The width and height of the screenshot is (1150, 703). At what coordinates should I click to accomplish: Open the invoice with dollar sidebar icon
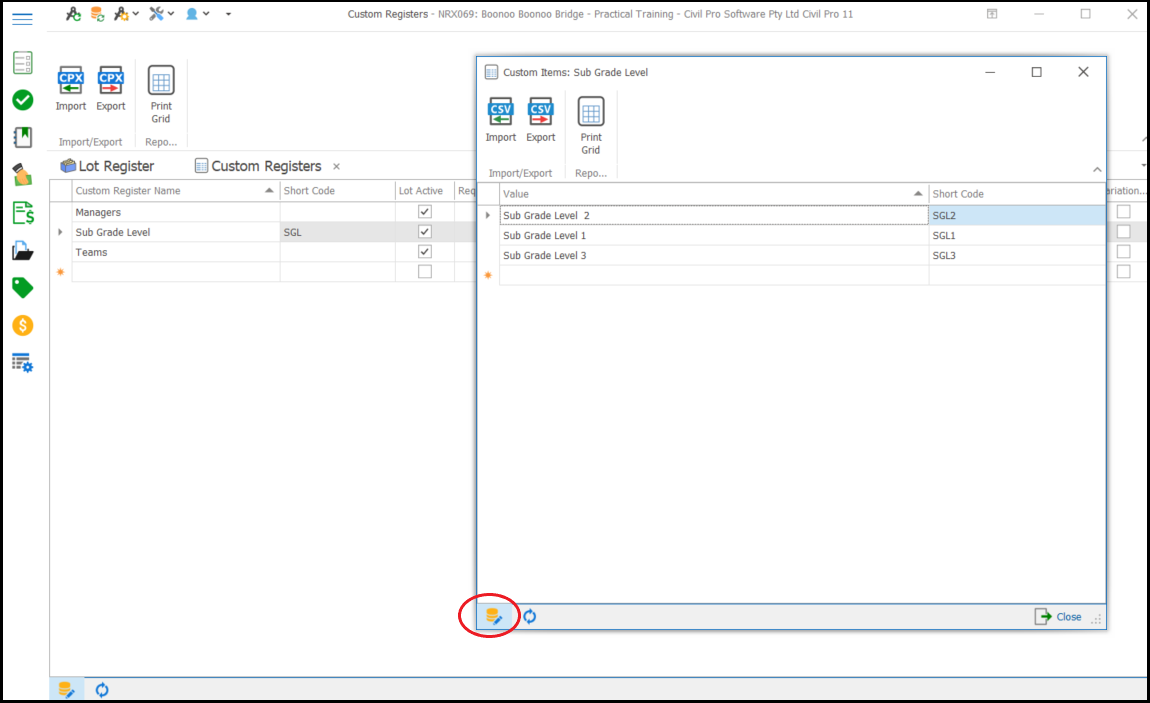point(23,213)
